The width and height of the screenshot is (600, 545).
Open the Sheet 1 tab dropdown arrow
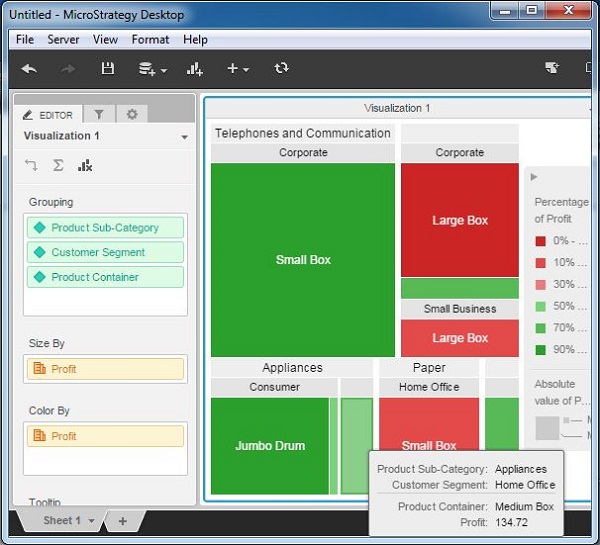(x=92, y=521)
